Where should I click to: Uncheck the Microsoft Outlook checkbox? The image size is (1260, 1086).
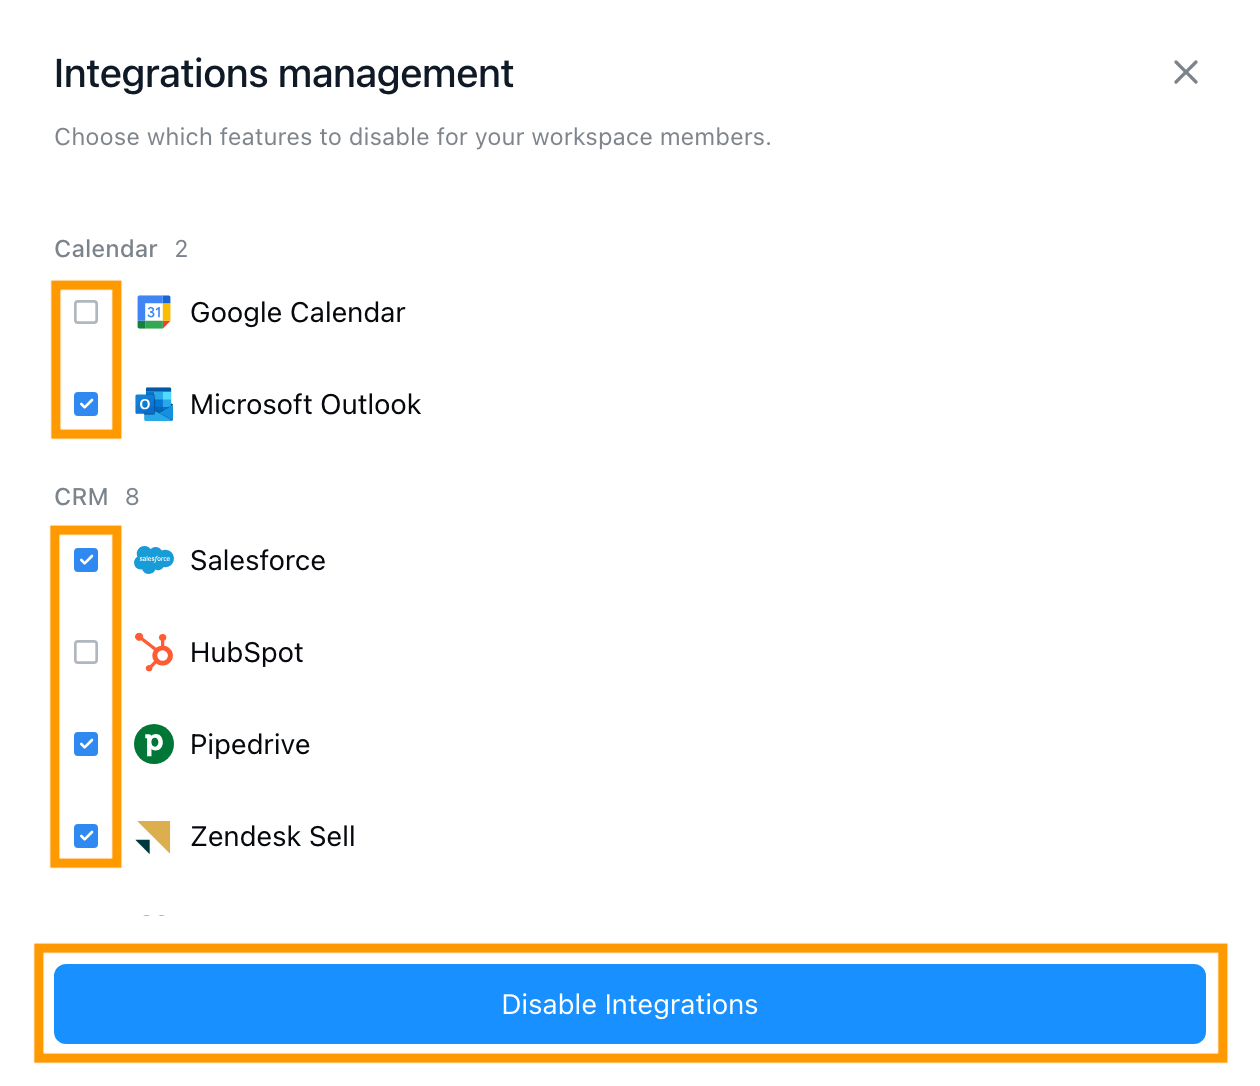(x=86, y=404)
